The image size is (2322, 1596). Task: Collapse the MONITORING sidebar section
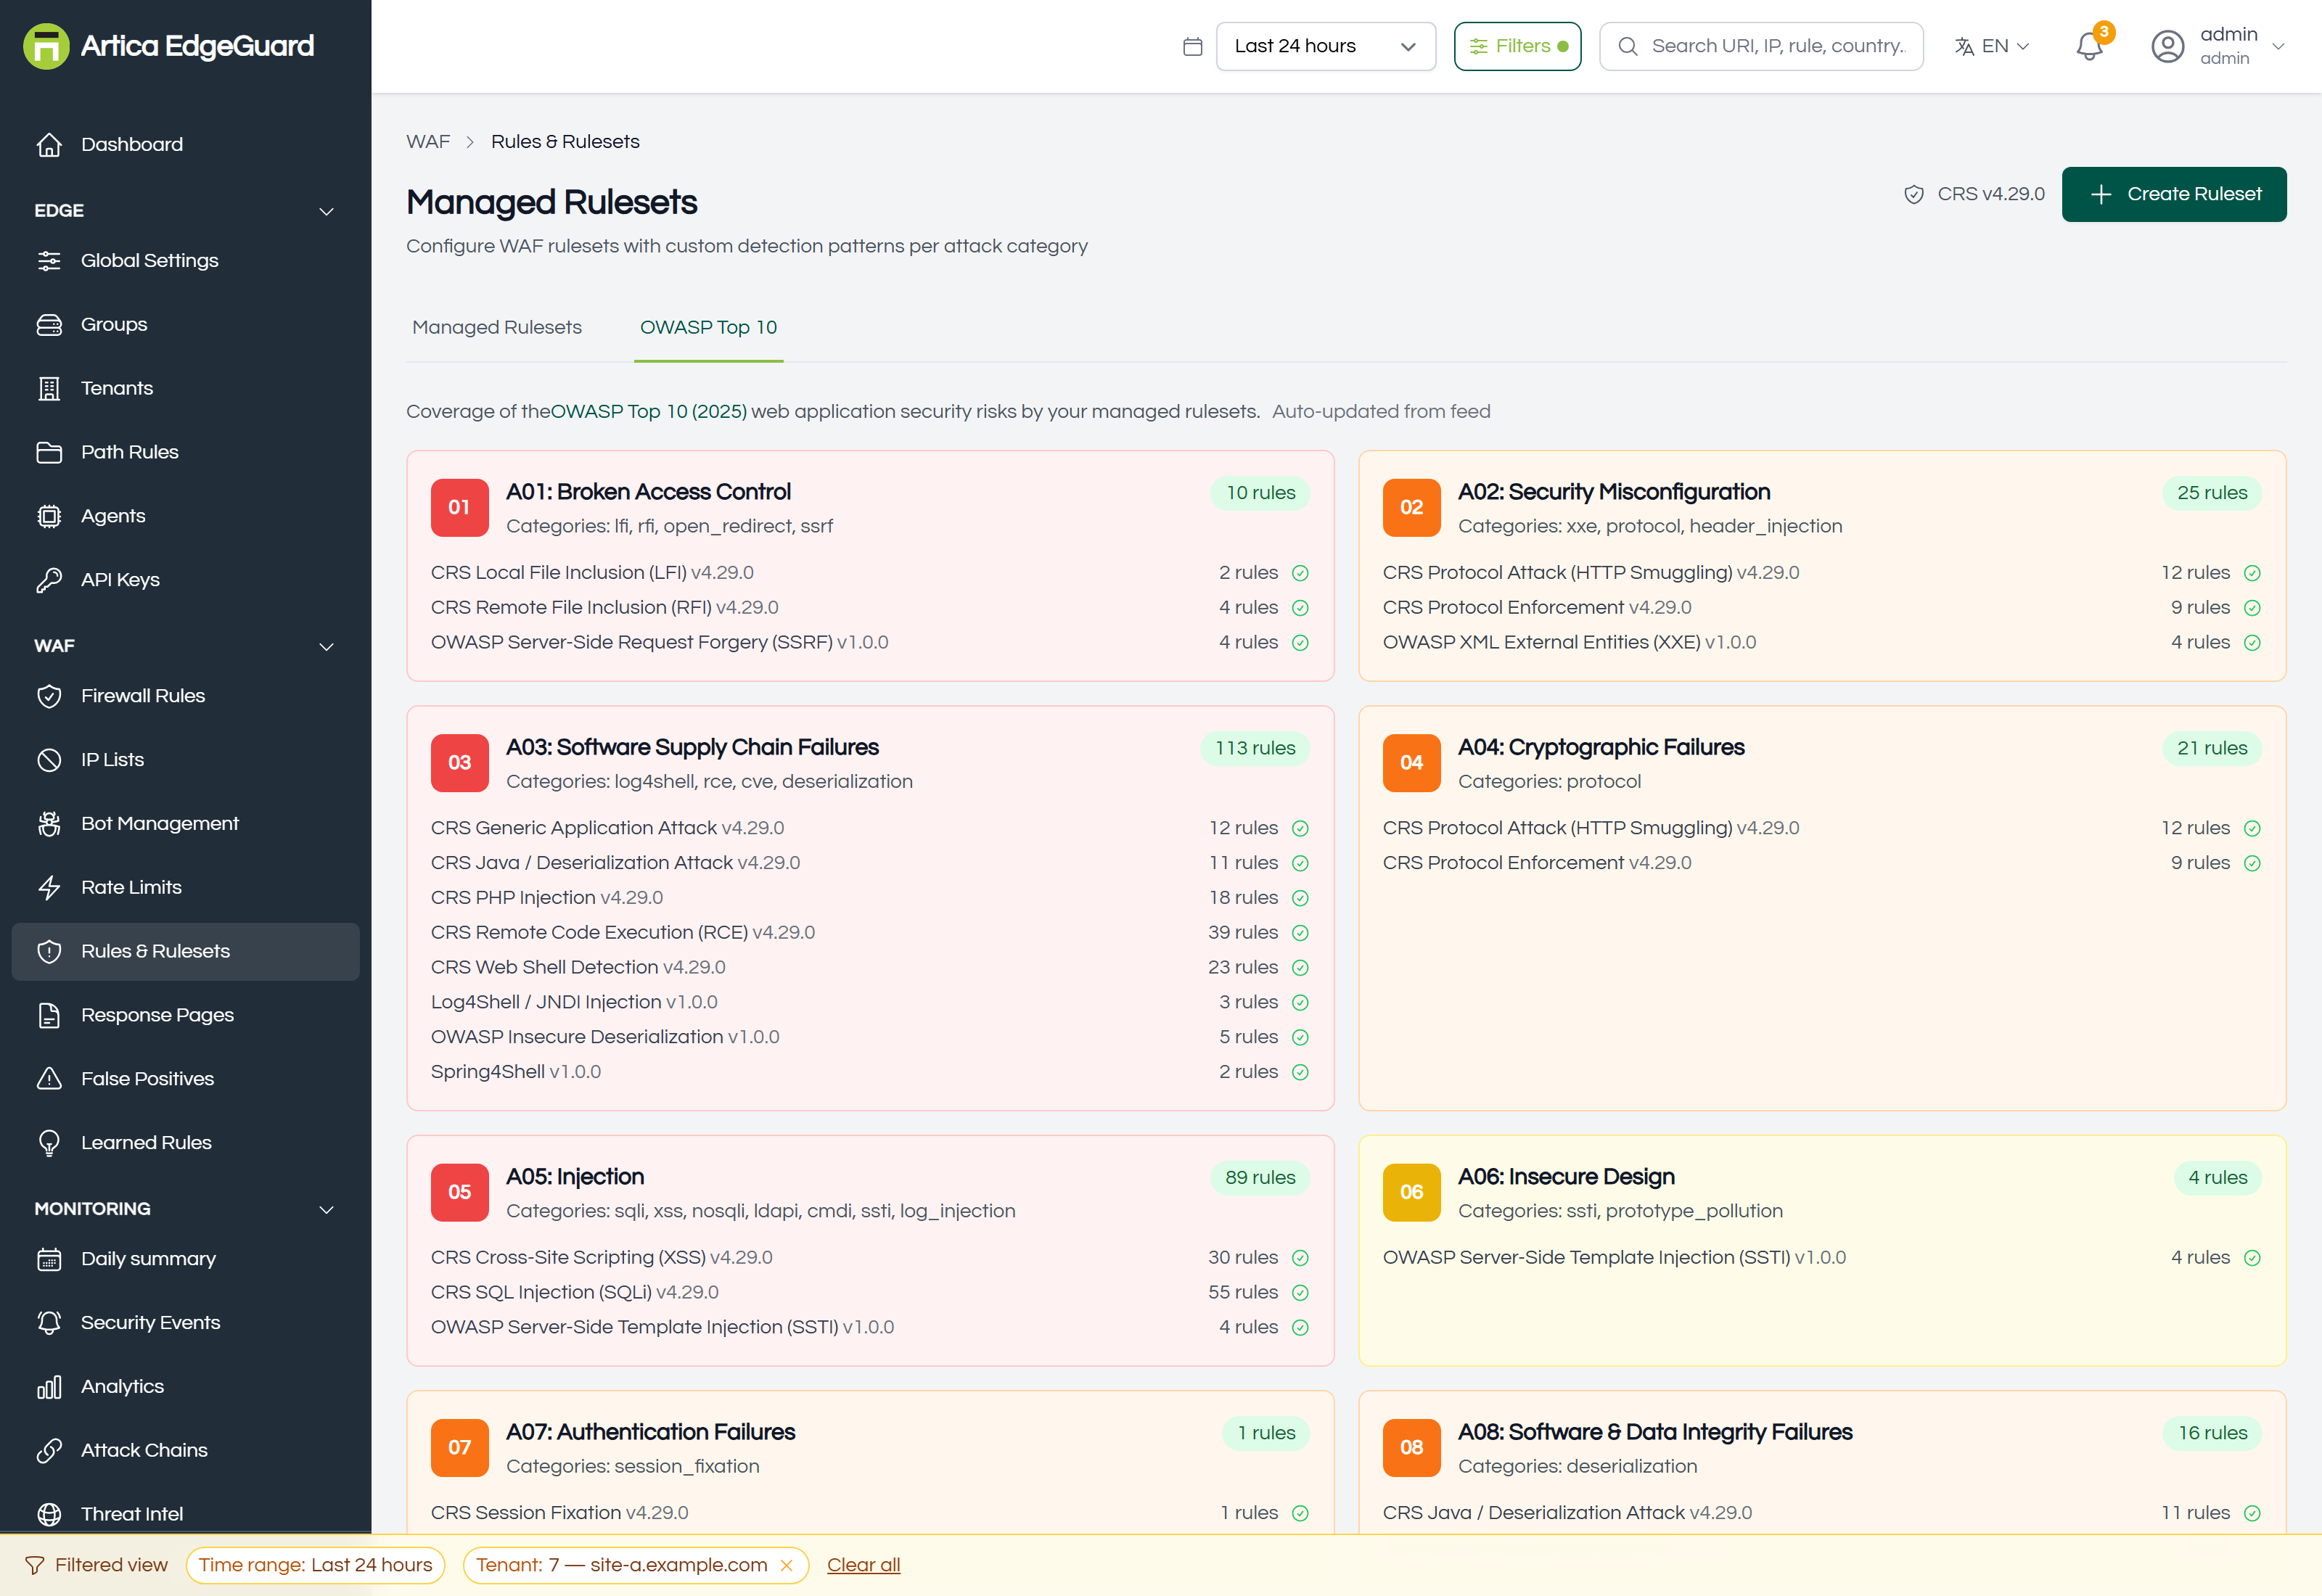(326, 1210)
